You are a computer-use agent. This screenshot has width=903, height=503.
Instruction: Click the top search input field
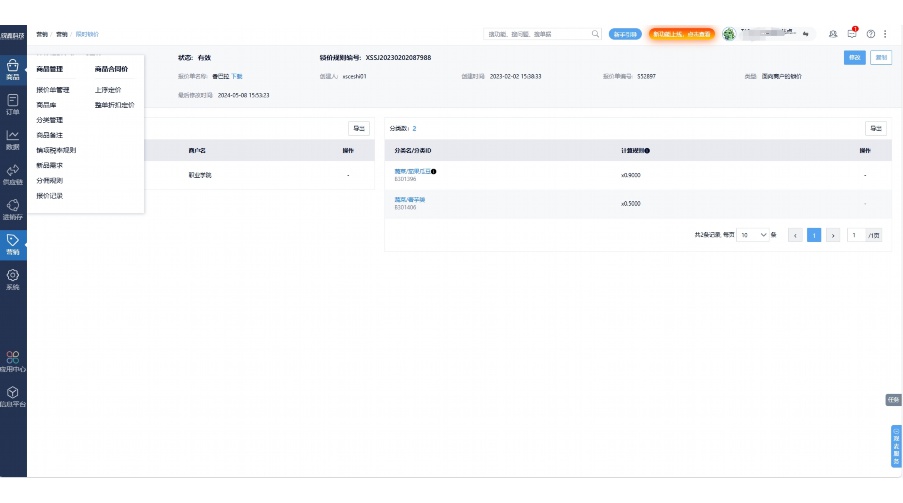(x=537, y=34)
